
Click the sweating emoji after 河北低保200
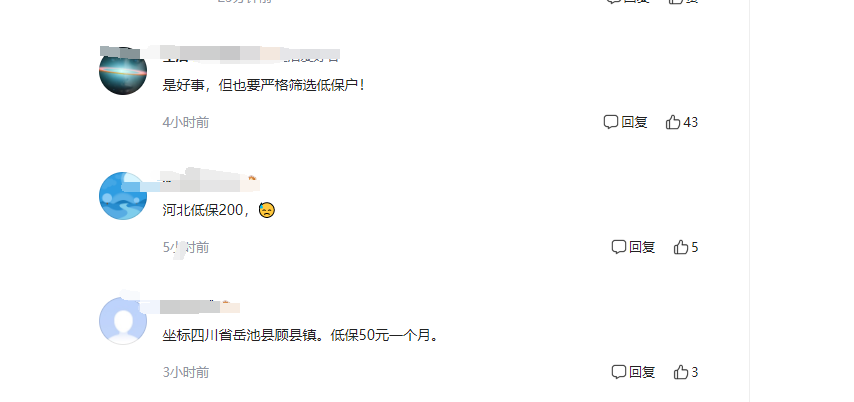pos(267,210)
